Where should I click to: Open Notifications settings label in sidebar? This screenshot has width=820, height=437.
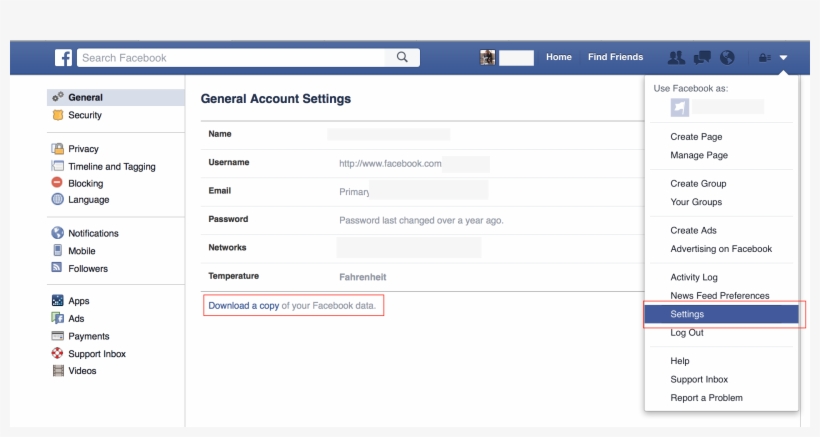point(93,233)
